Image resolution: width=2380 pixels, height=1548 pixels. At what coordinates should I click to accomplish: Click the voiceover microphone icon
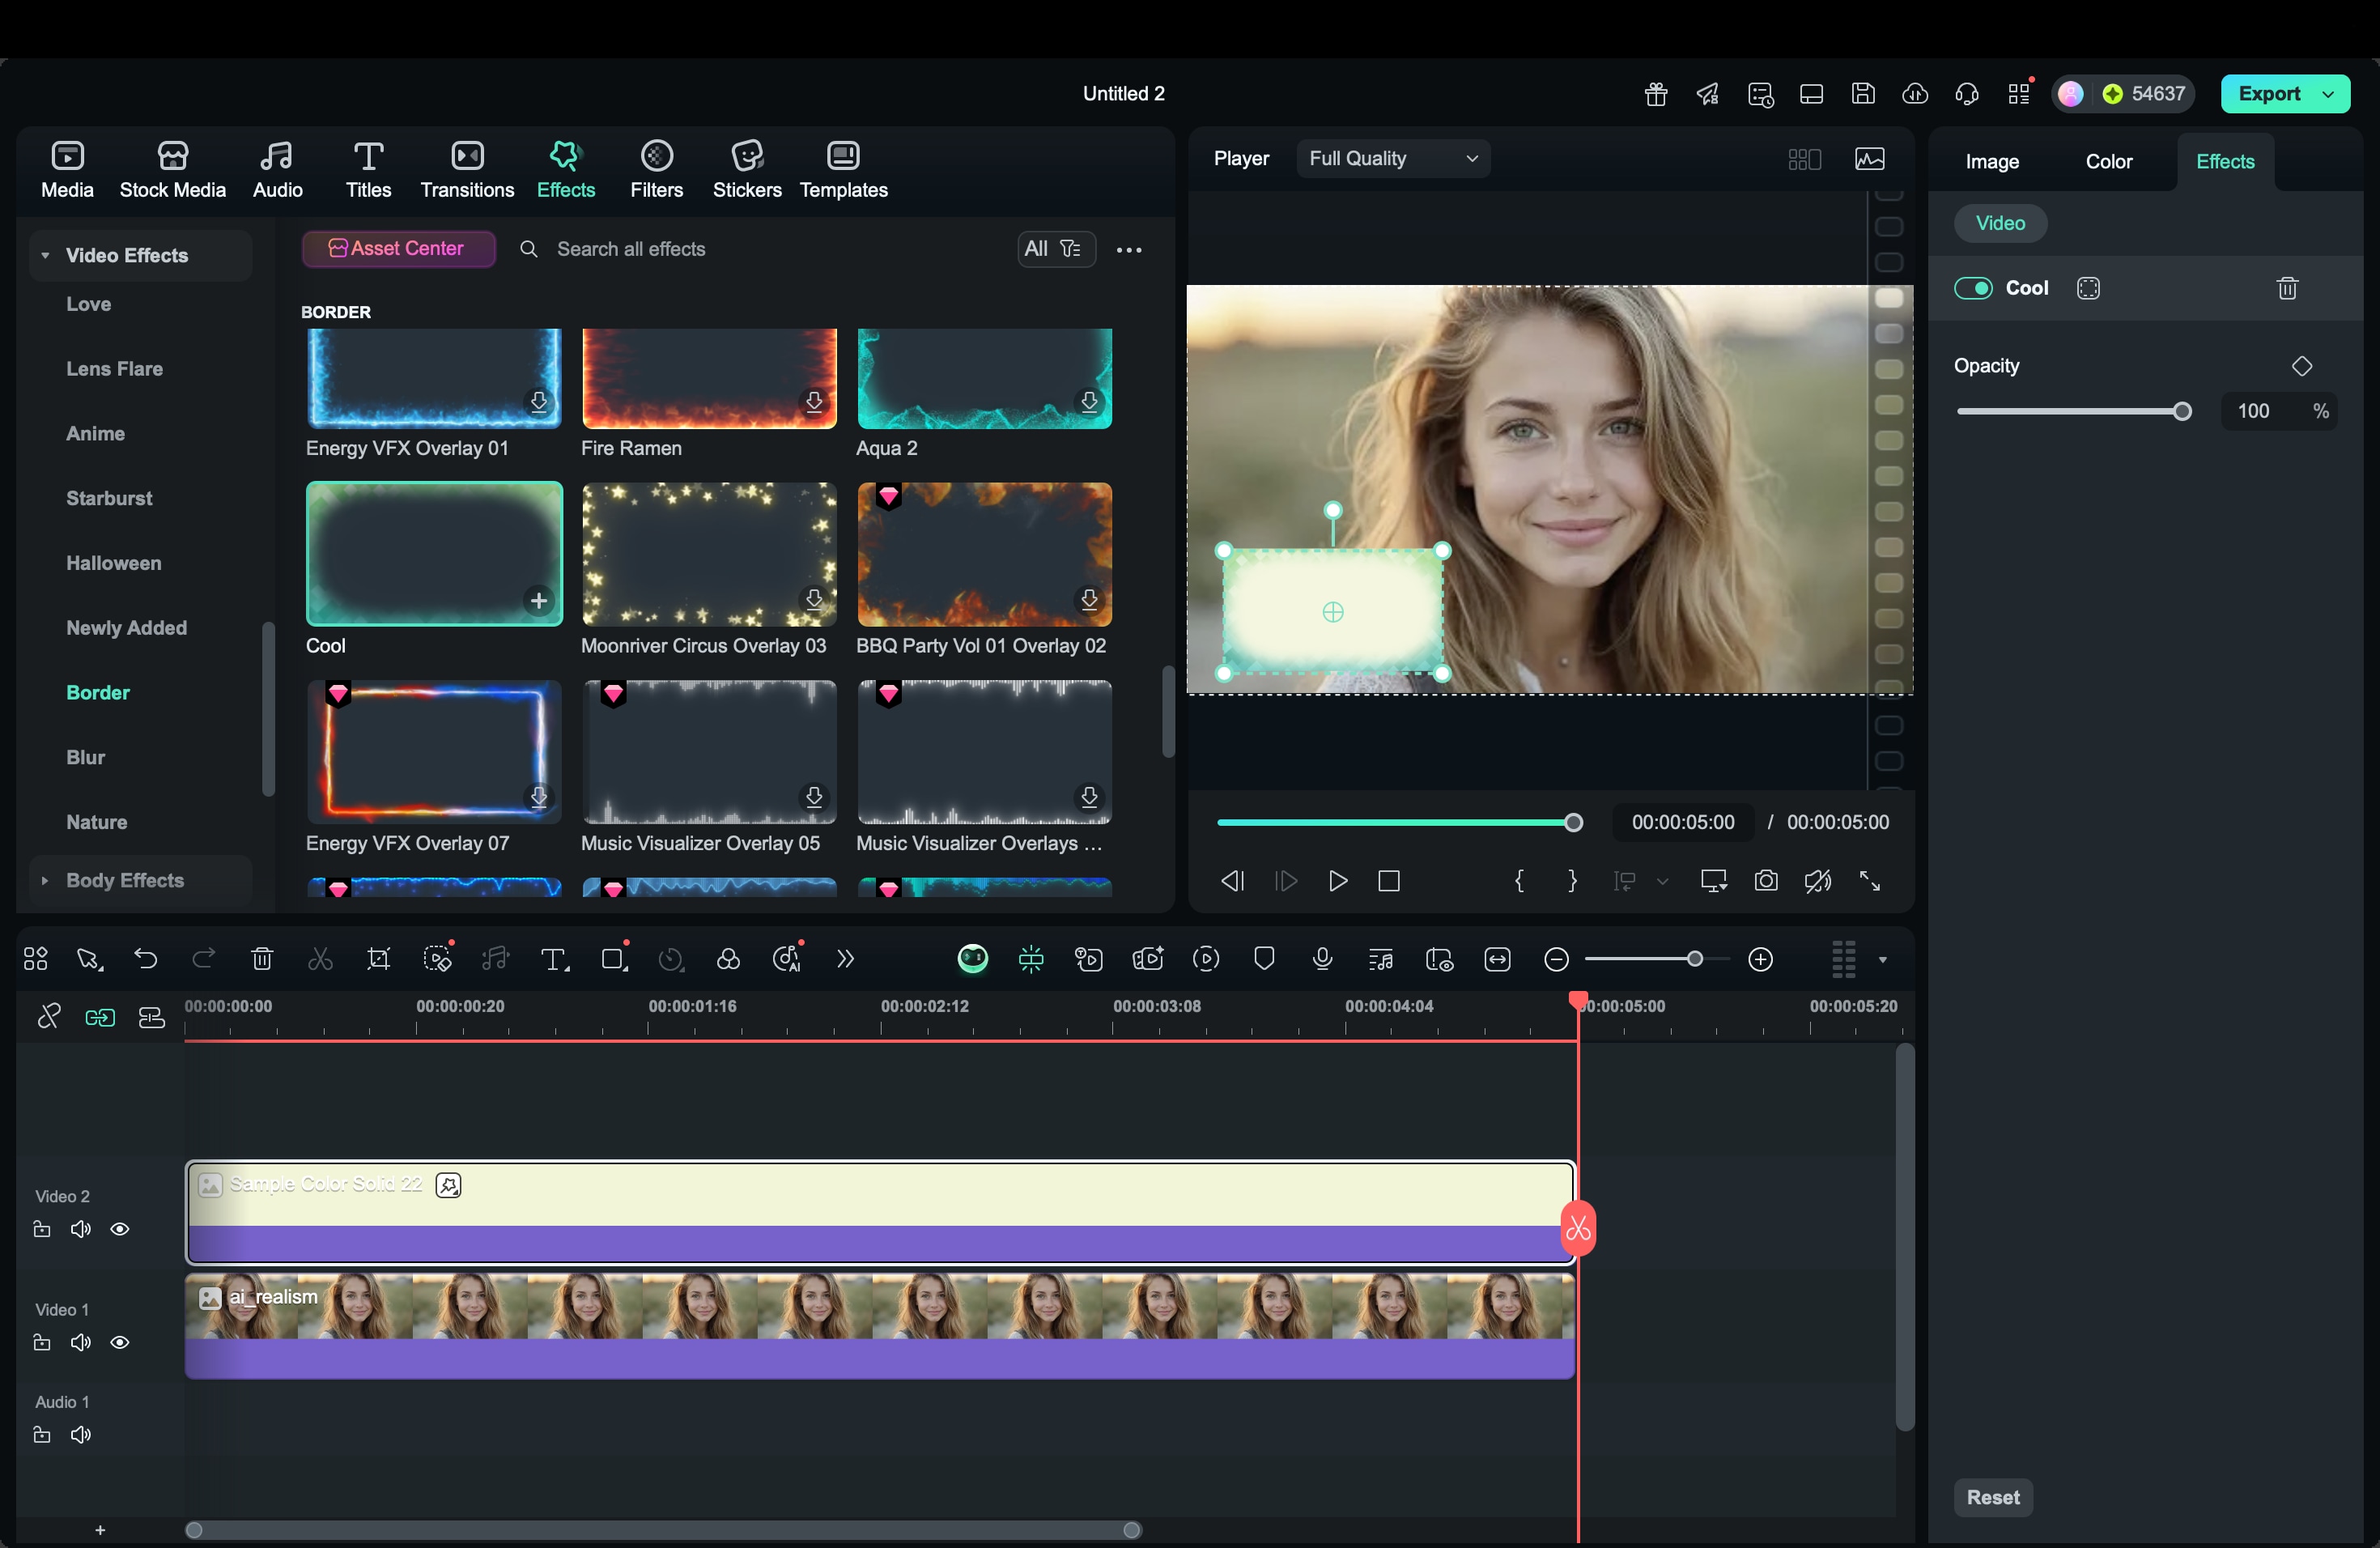1322,959
